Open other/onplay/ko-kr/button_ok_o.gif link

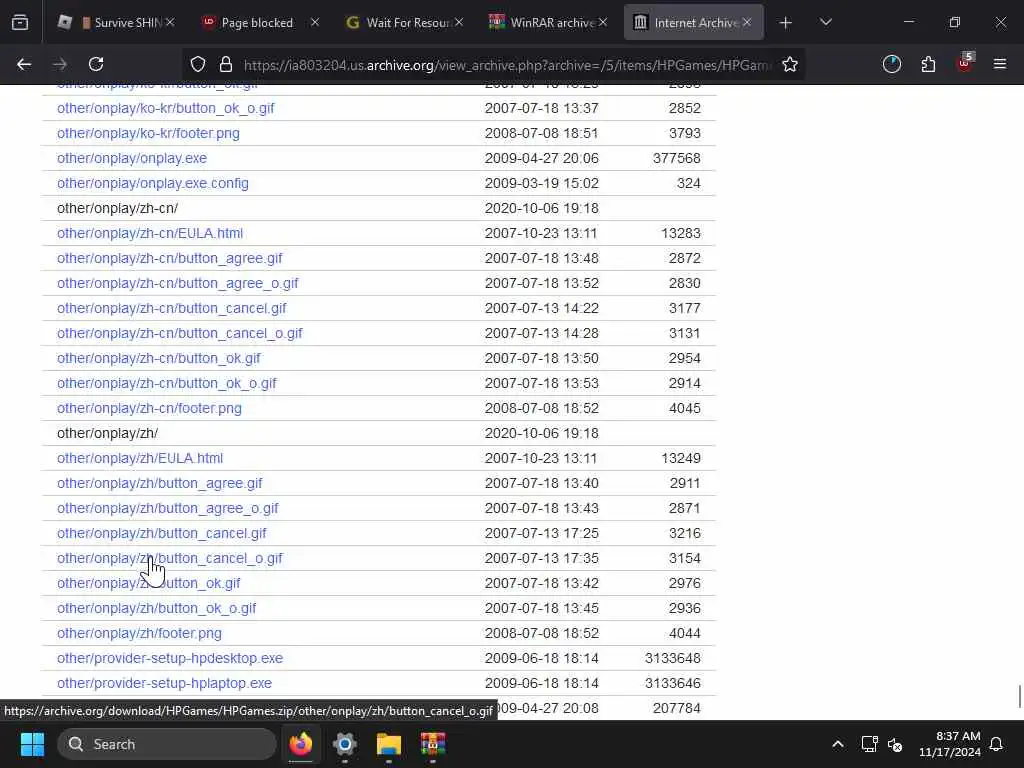coord(165,108)
